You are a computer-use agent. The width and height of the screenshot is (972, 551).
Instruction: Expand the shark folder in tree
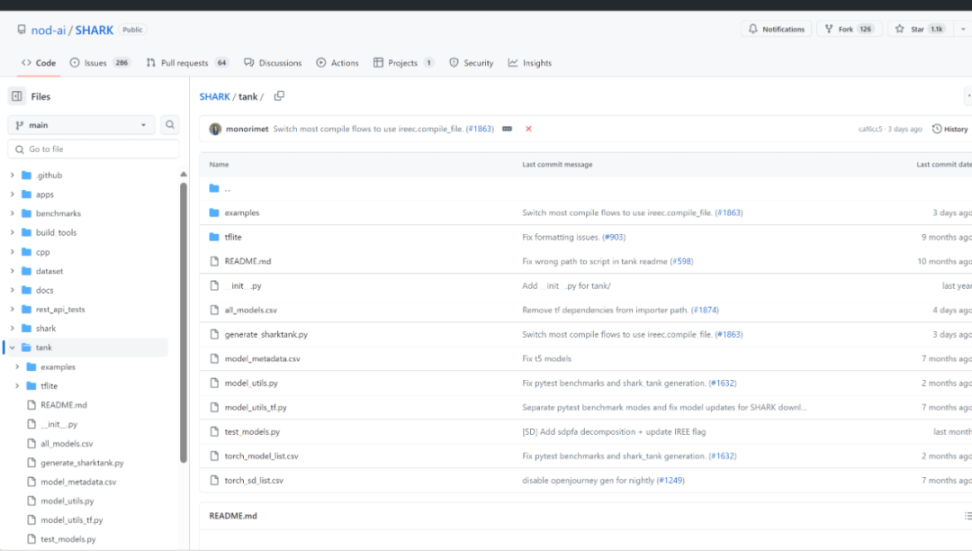(13, 328)
